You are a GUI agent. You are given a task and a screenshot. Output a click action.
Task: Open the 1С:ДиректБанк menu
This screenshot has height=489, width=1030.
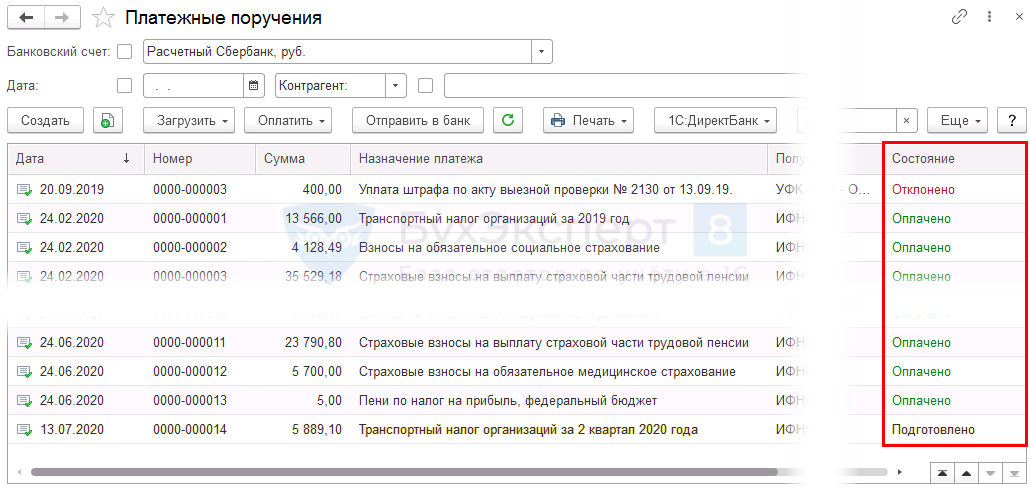(x=716, y=120)
